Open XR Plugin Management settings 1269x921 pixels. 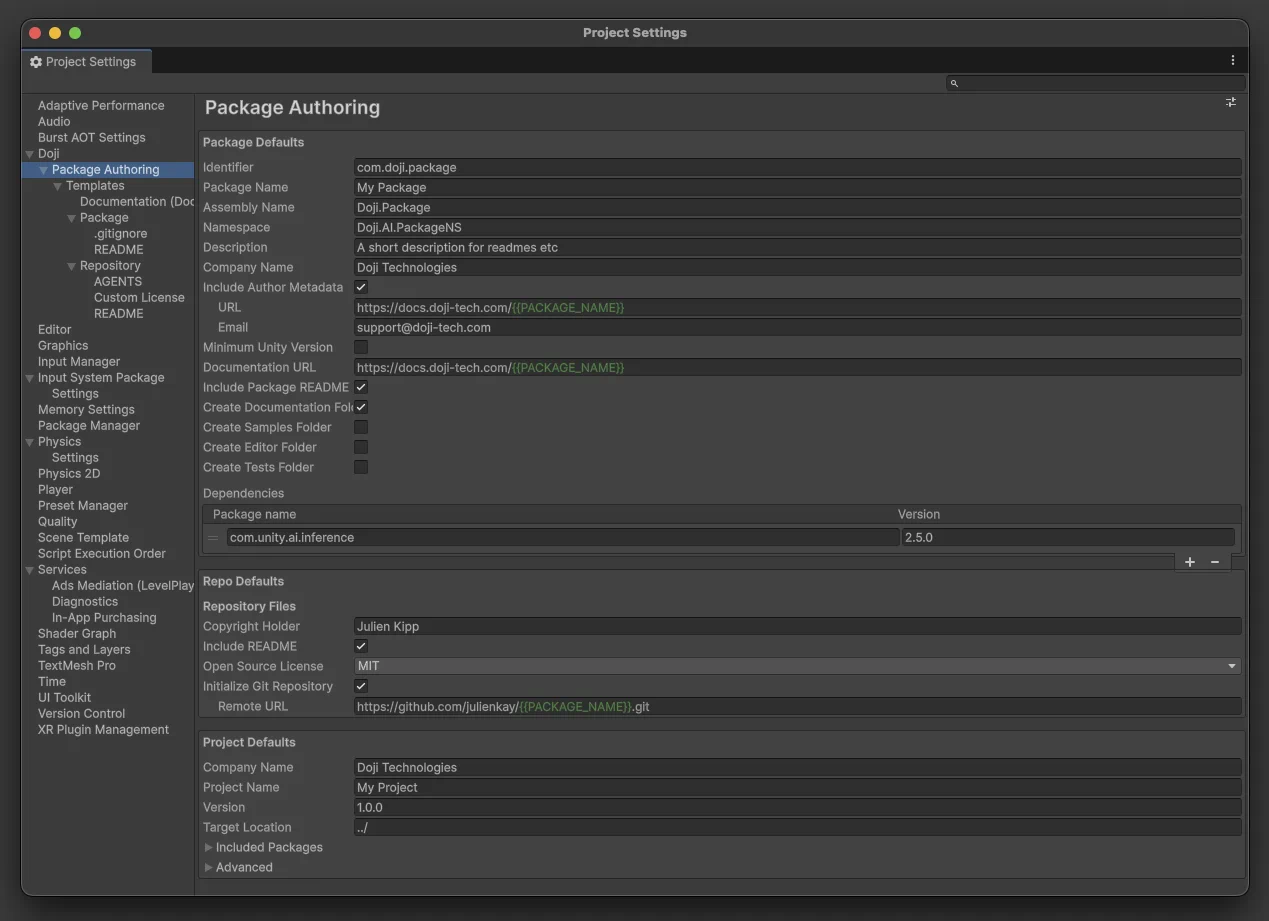(x=104, y=729)
